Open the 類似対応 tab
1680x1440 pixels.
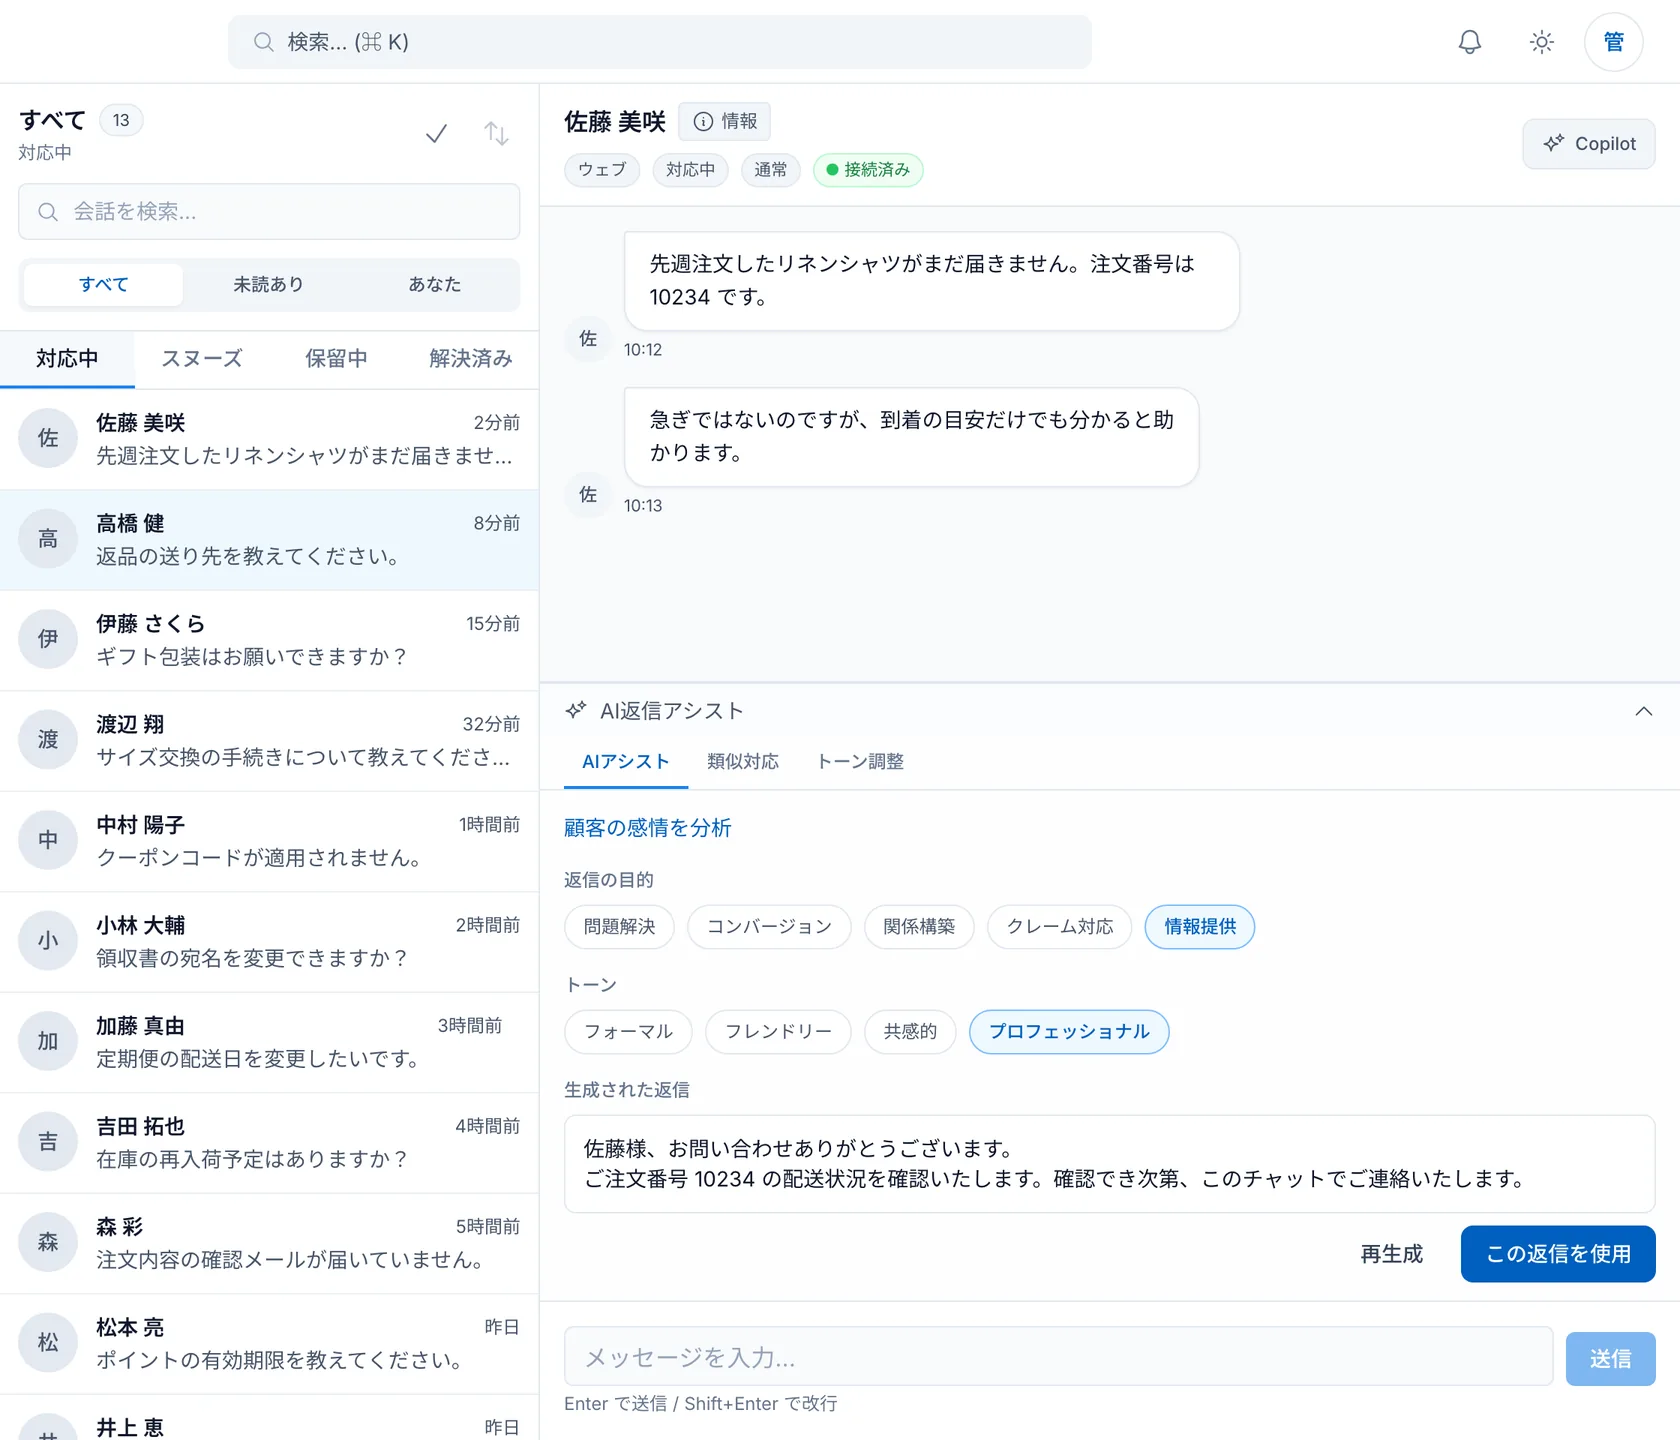point(742,762)
